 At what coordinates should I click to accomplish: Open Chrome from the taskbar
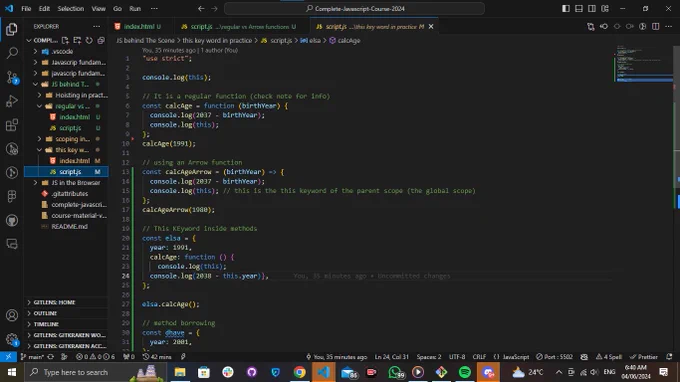pos(299,372)
